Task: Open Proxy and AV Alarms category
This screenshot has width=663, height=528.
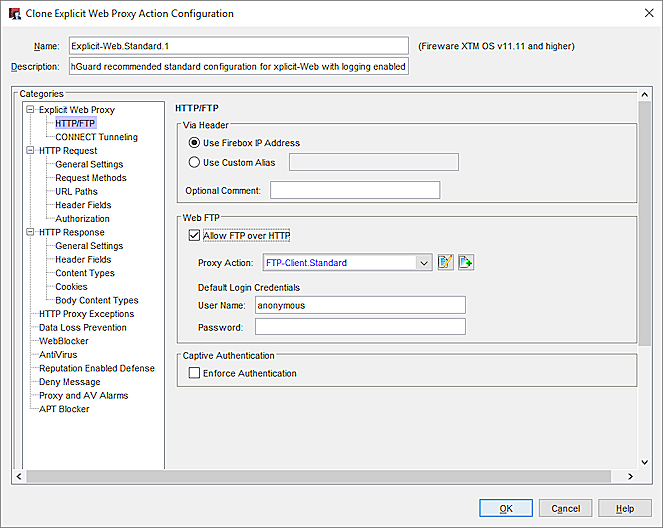Action: tap(84, 396)
